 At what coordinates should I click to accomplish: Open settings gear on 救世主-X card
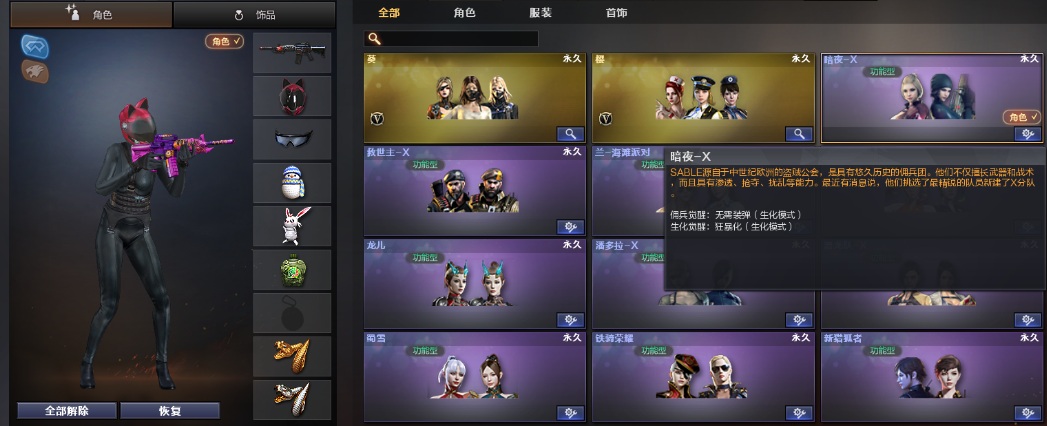click(570, 227)
